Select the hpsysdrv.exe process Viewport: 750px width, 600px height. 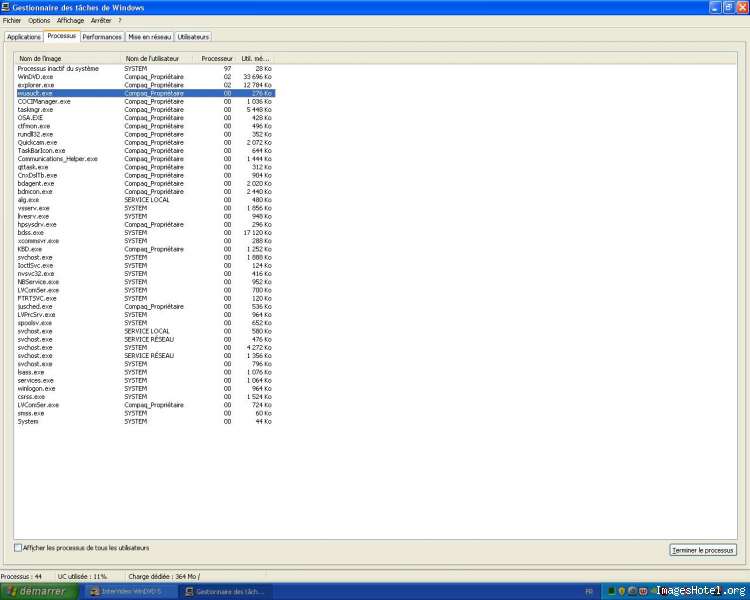coord(145,224)
